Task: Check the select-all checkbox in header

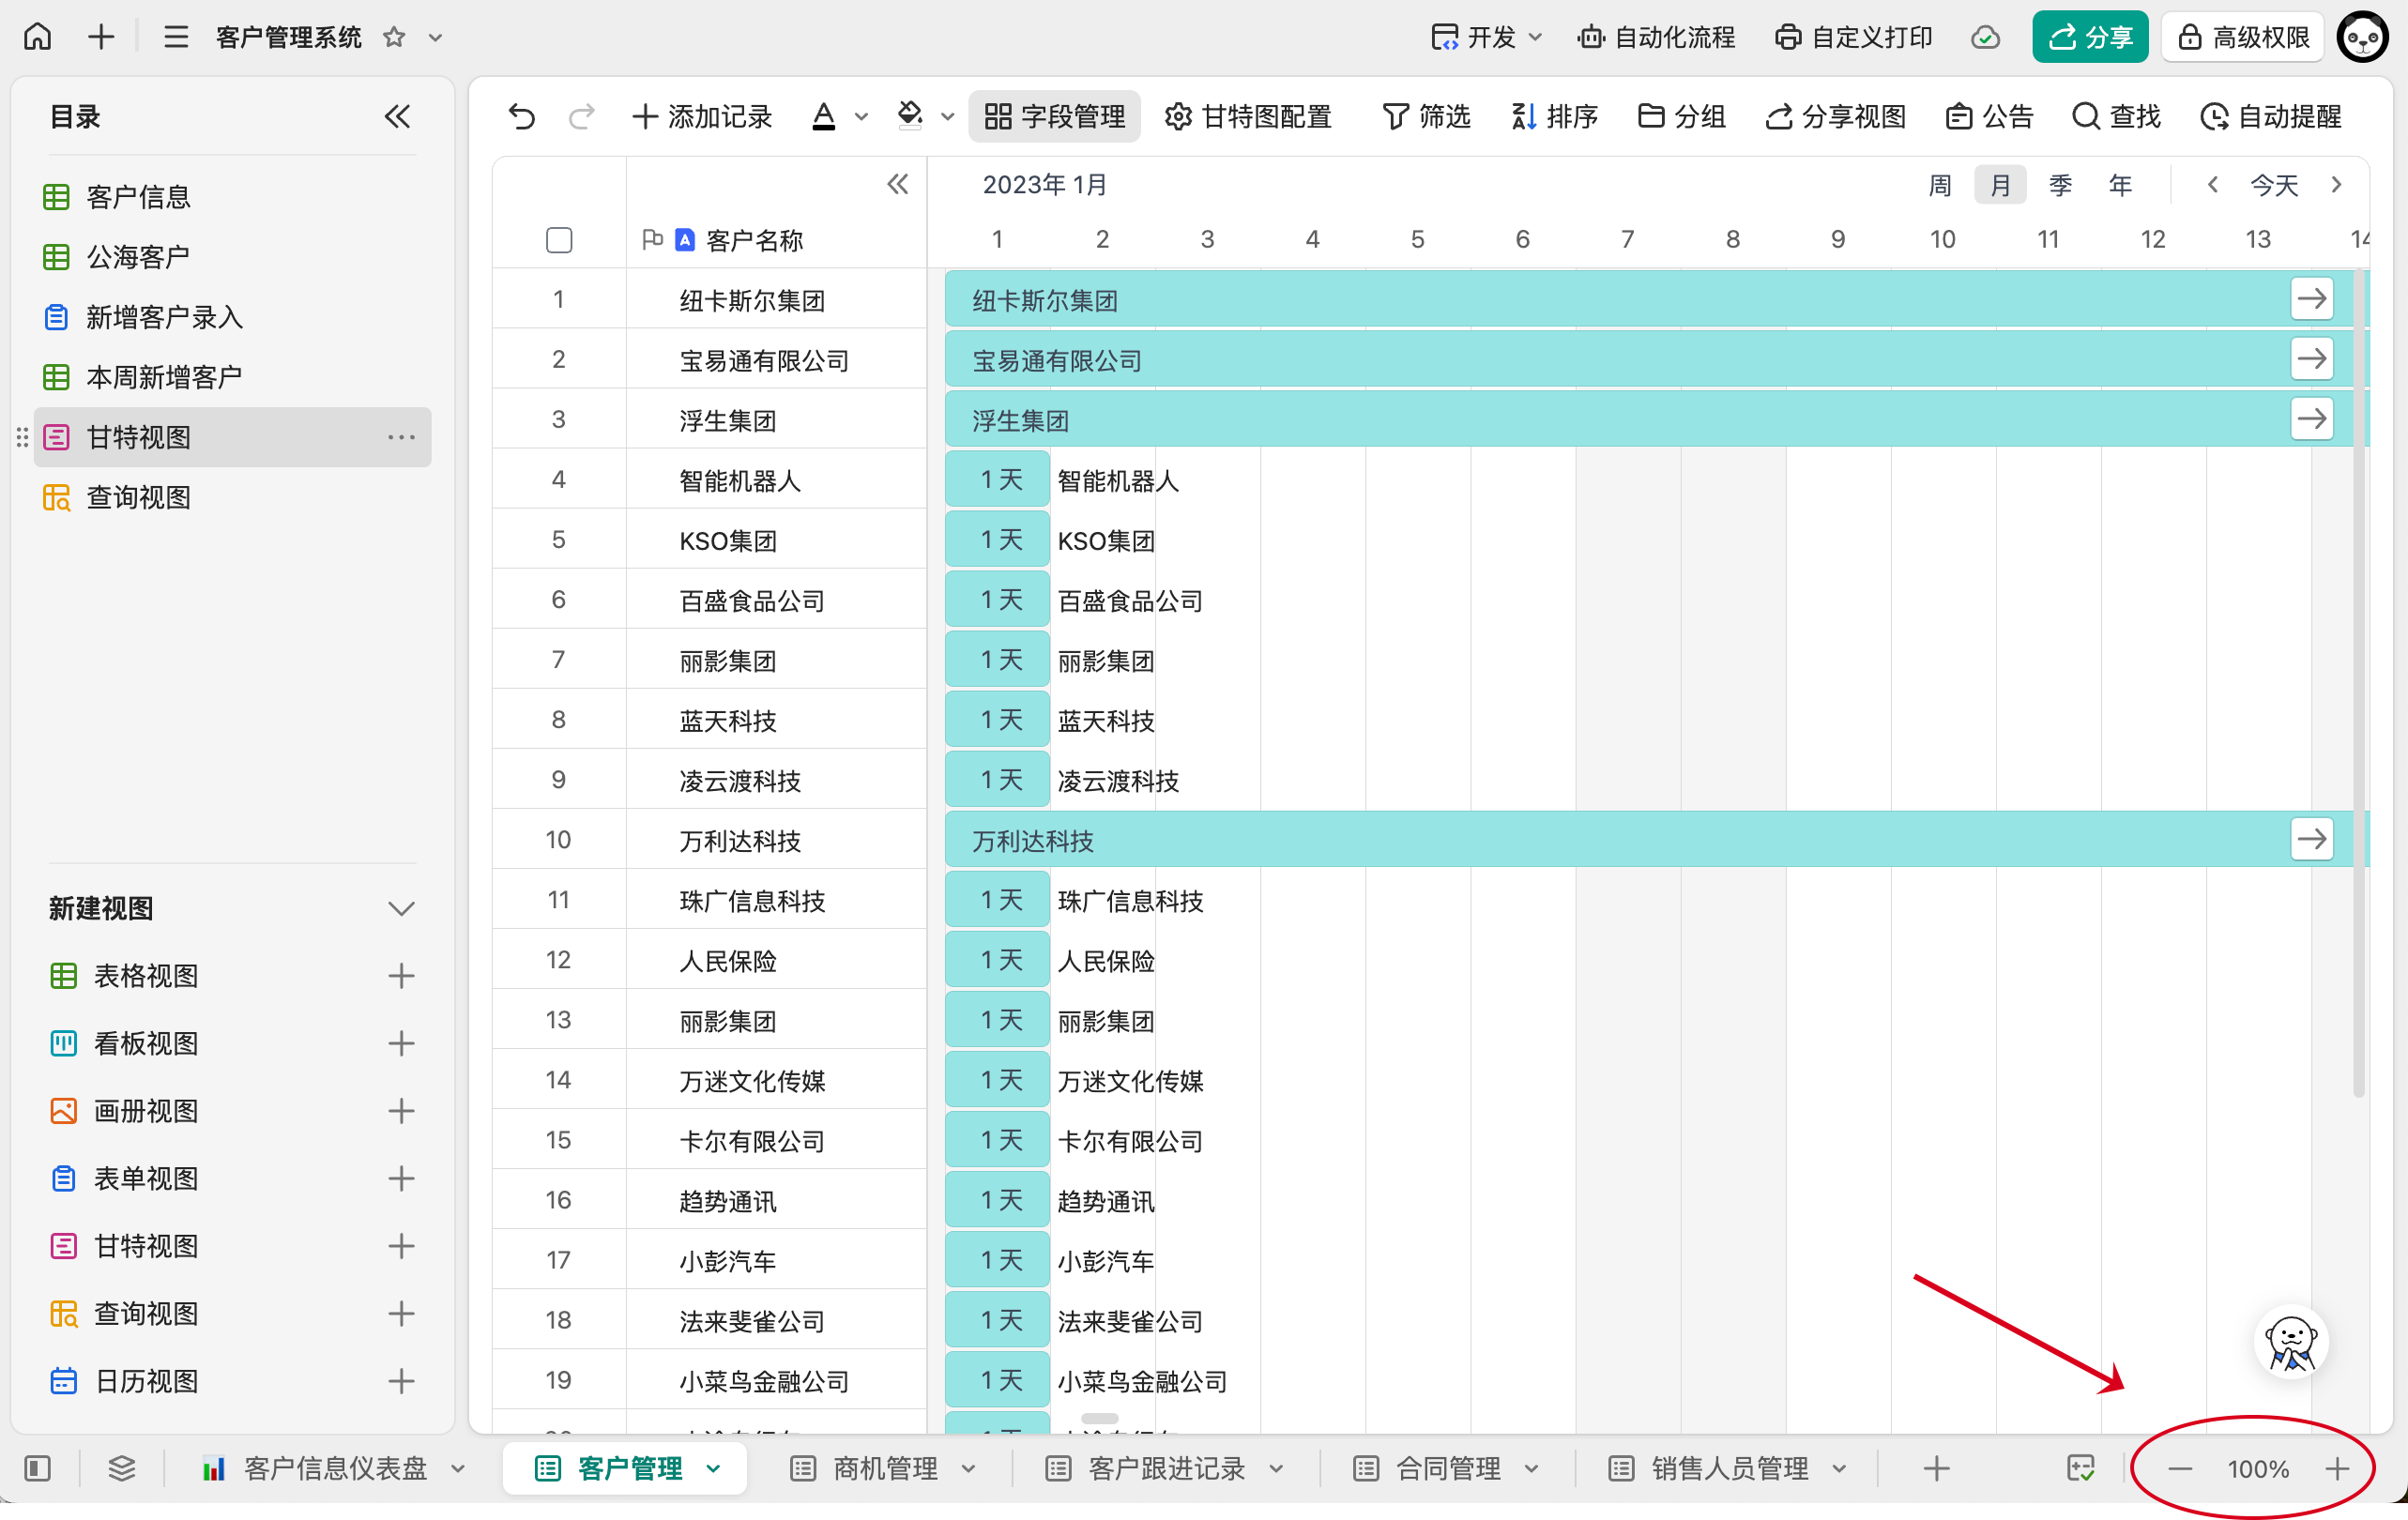Action: click(559, 240)
